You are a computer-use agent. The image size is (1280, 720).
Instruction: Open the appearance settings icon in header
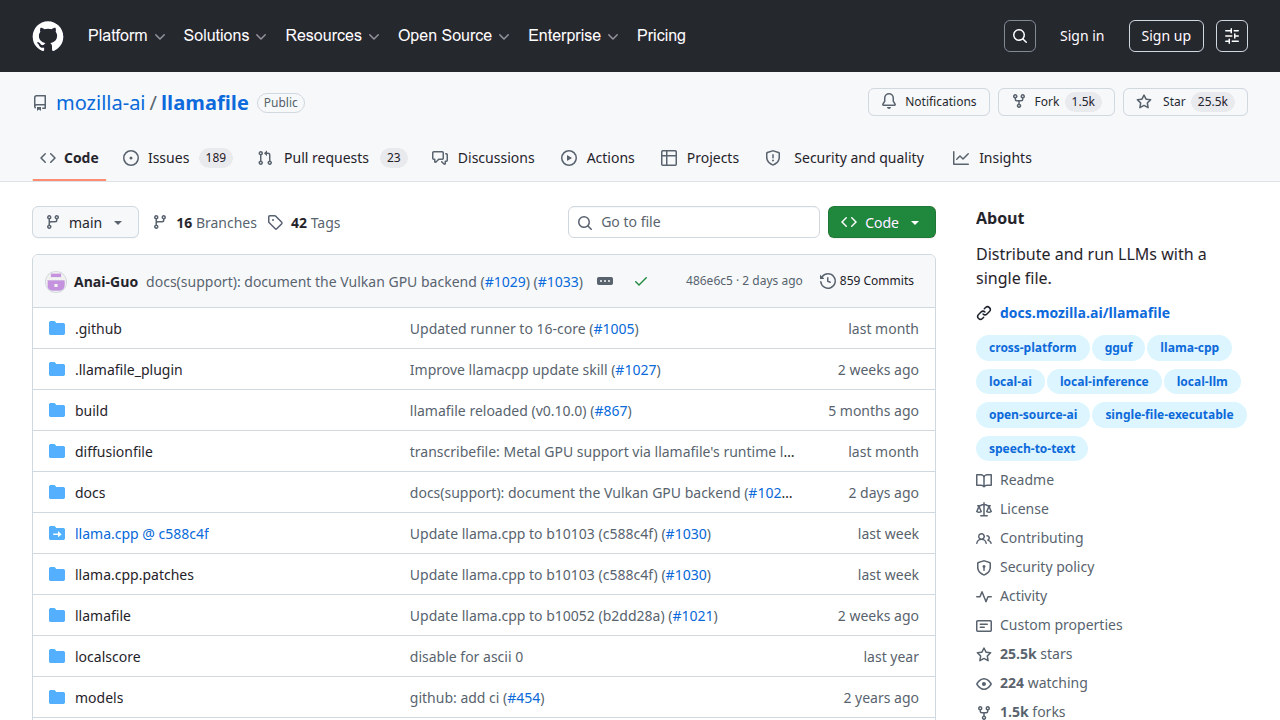1232,36
